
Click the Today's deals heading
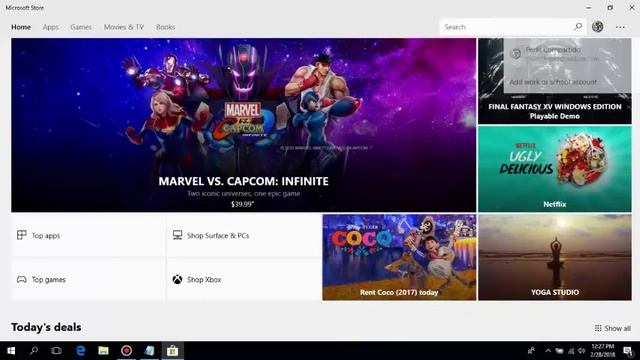46,327
